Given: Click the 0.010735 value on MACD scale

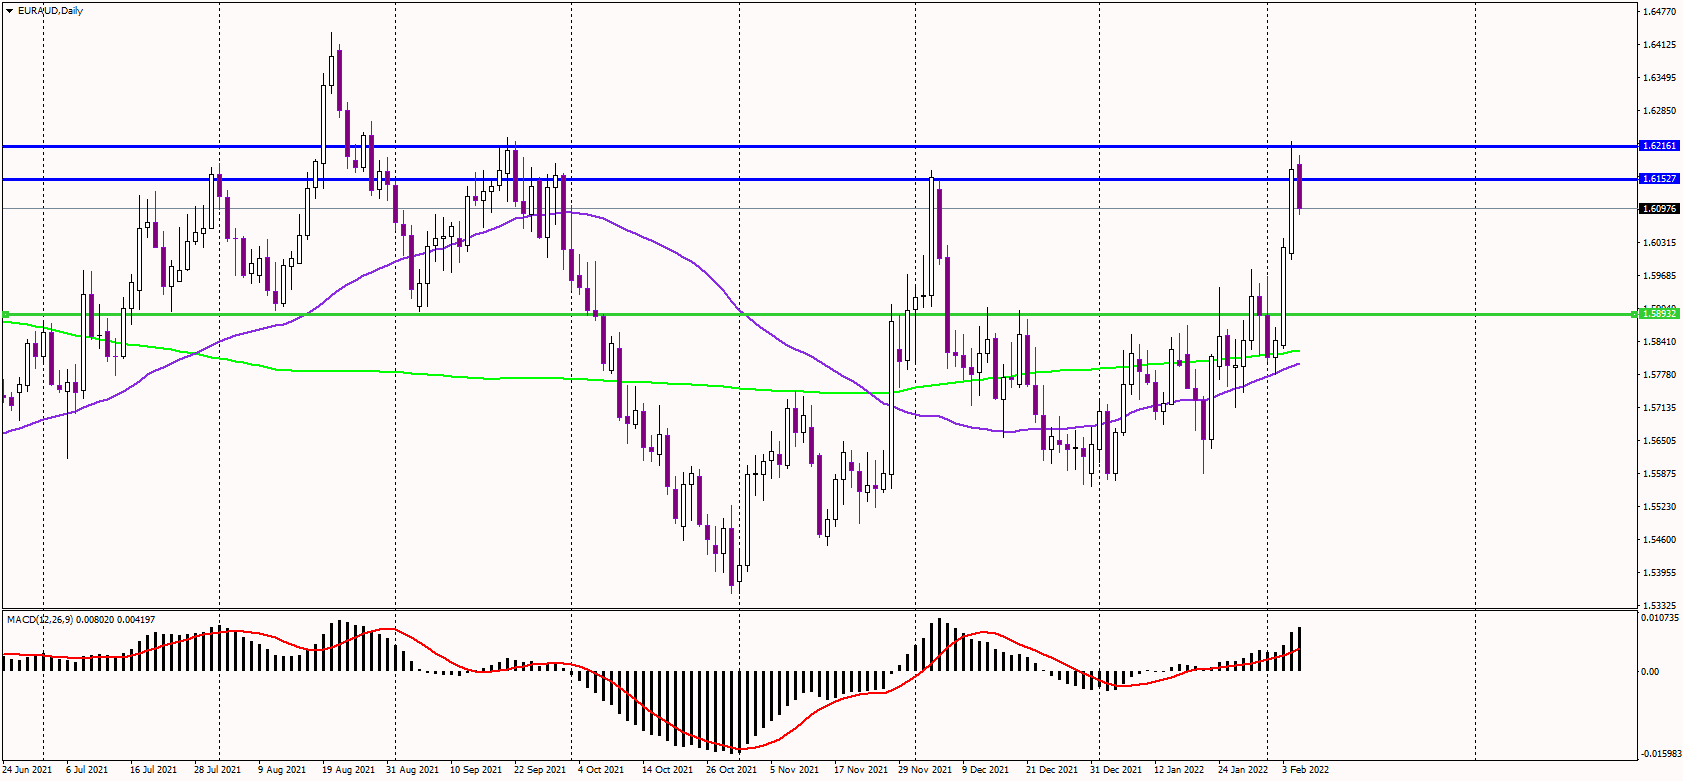Looking at the screenshot, I should [1660, 618].
